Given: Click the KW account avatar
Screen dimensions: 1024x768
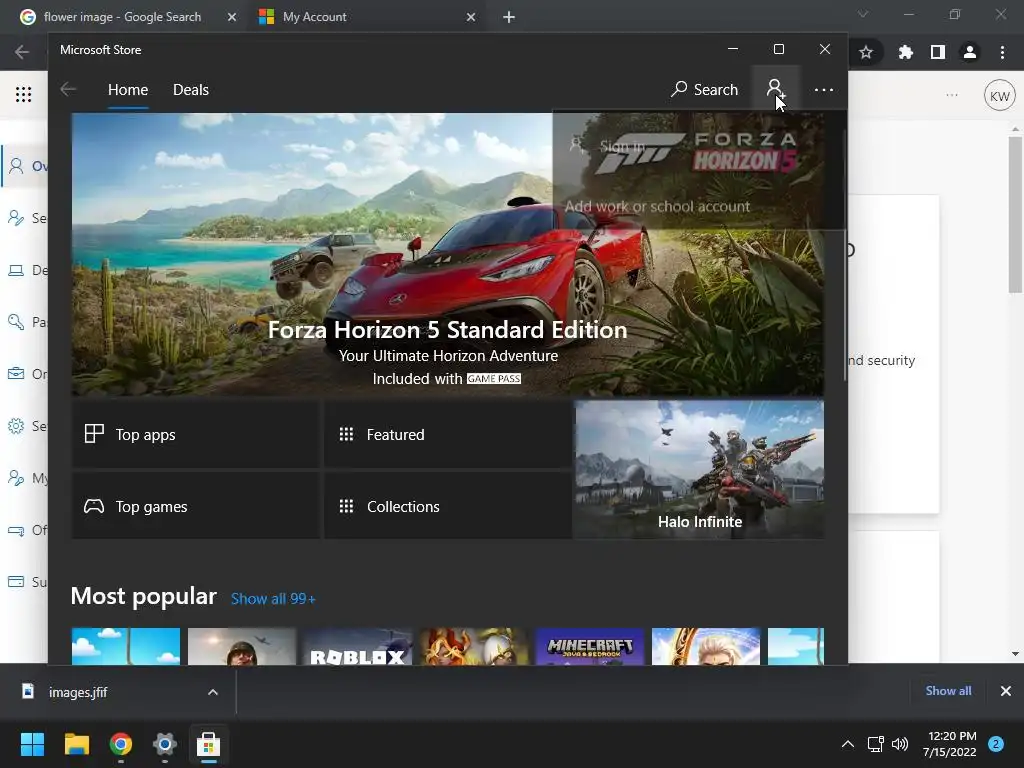Looking at the screenshot, I should 1000,96.
